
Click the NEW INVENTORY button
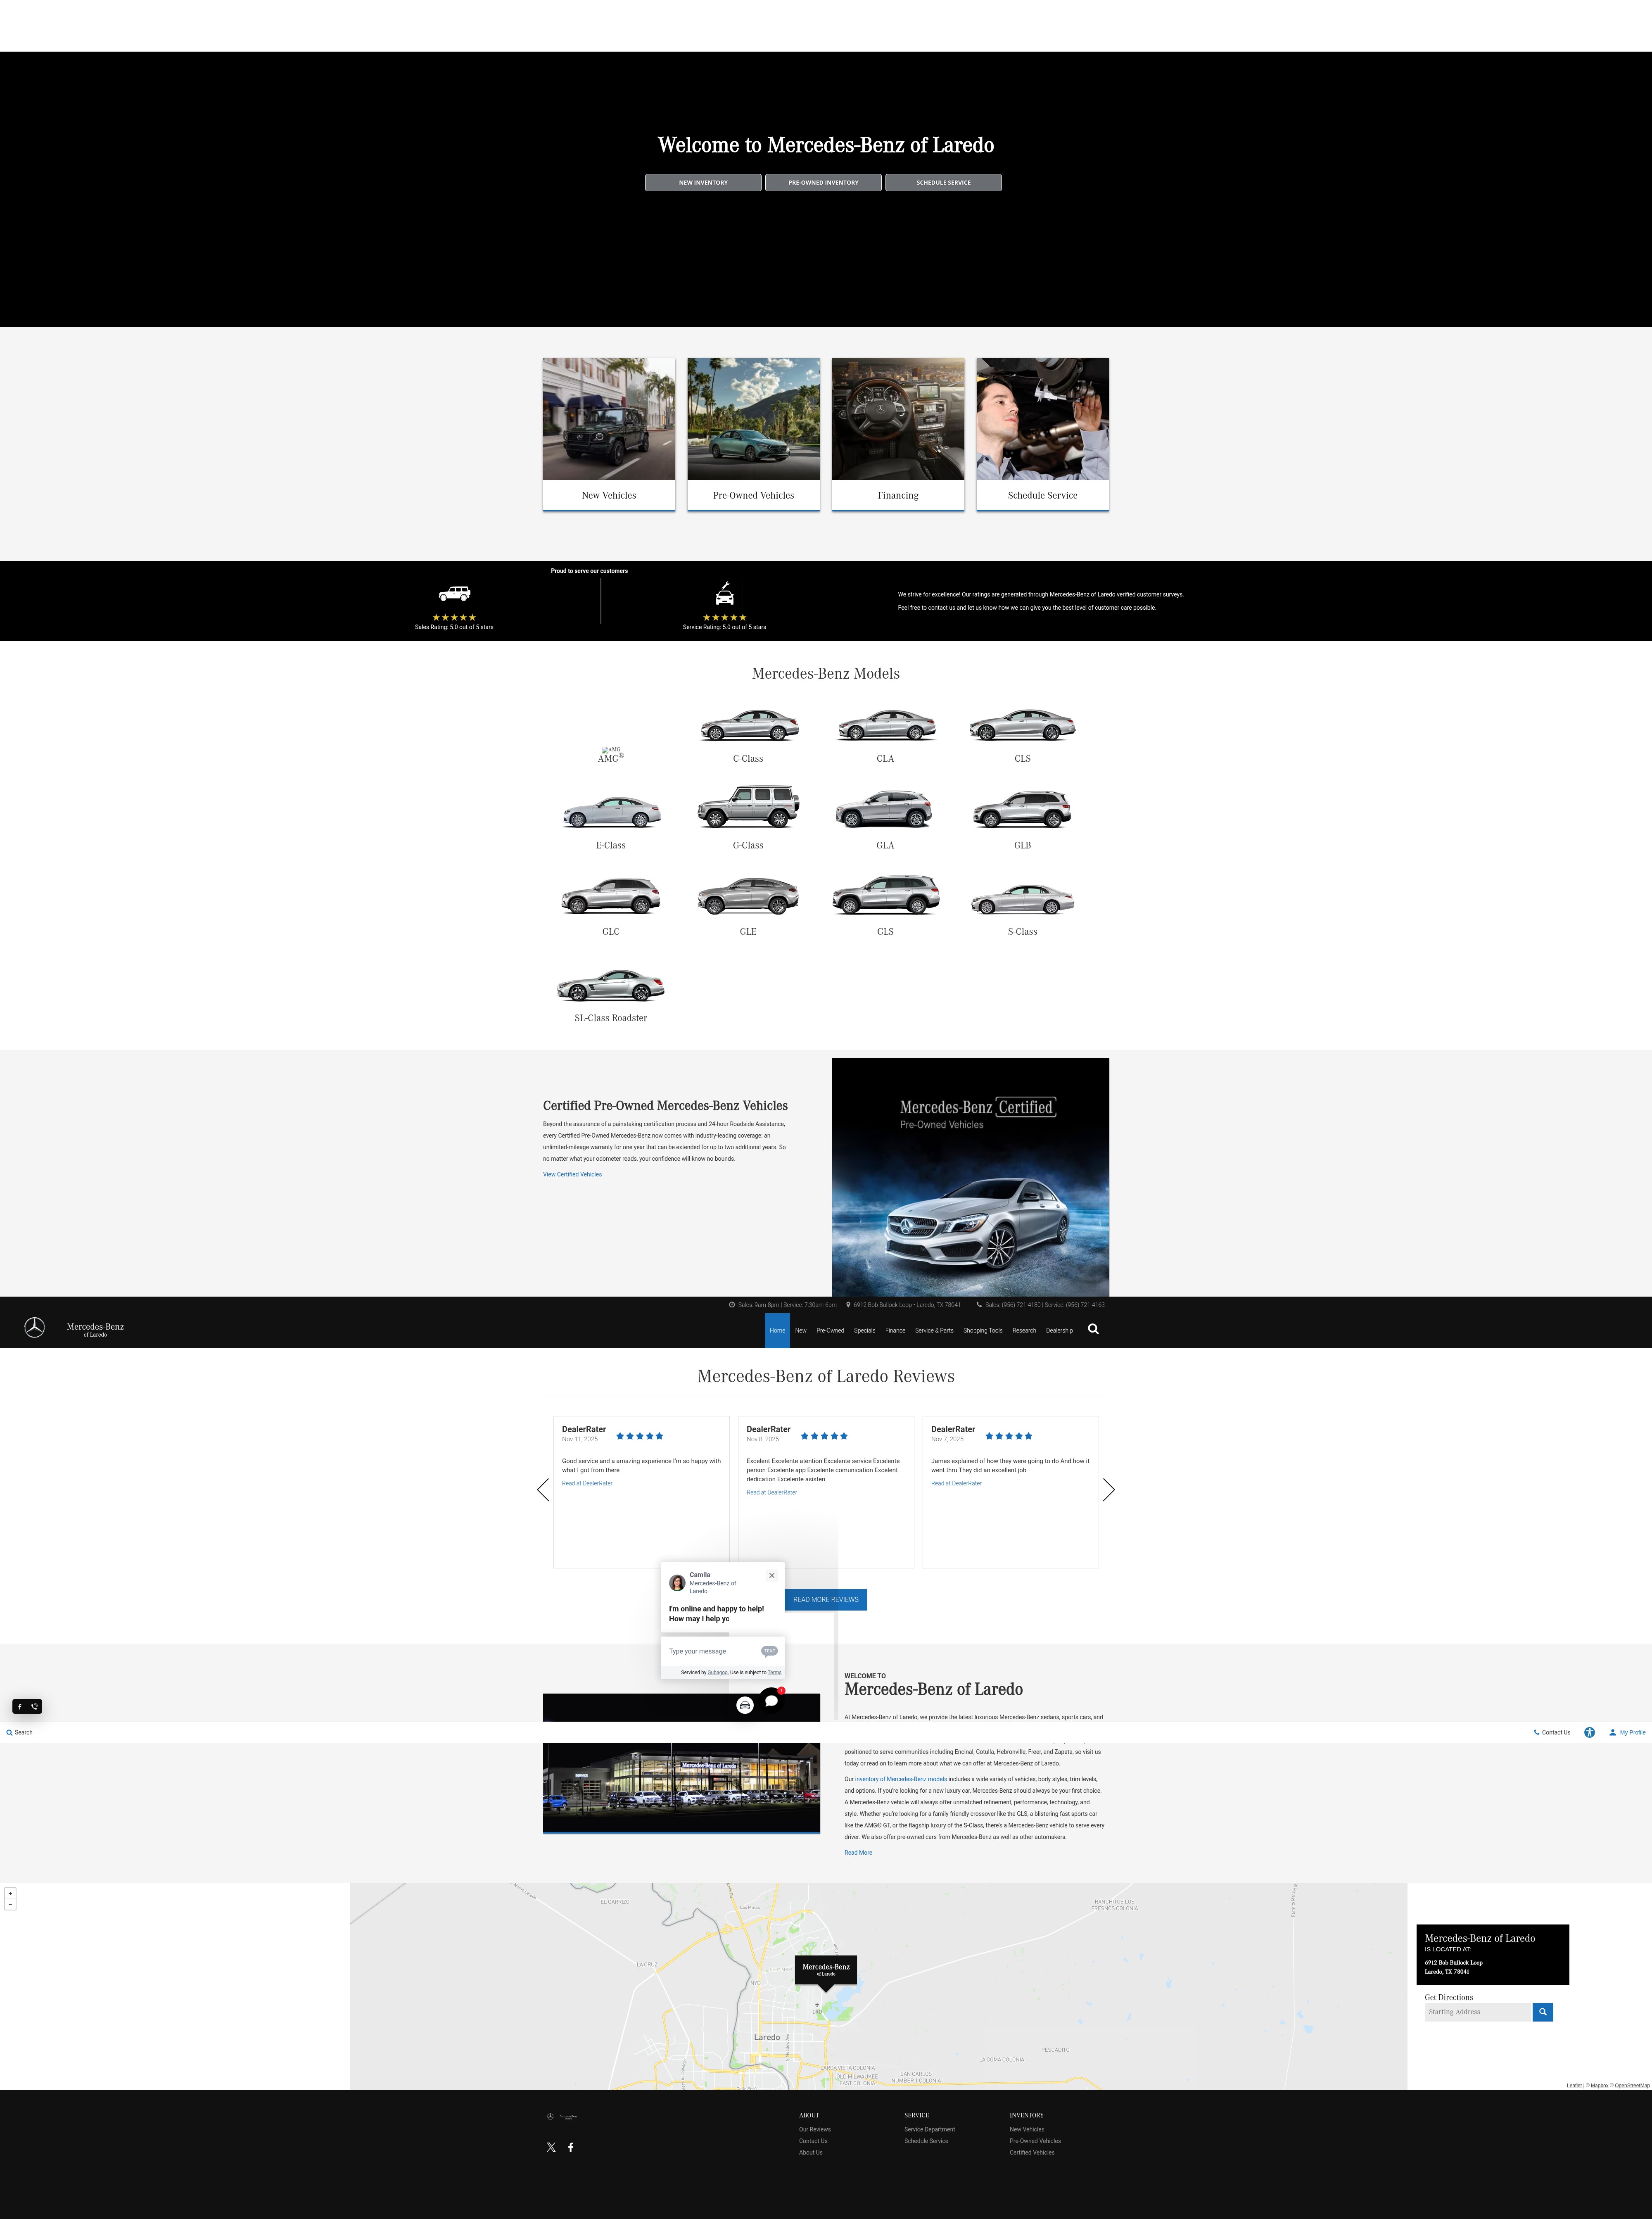coord(703,182)
